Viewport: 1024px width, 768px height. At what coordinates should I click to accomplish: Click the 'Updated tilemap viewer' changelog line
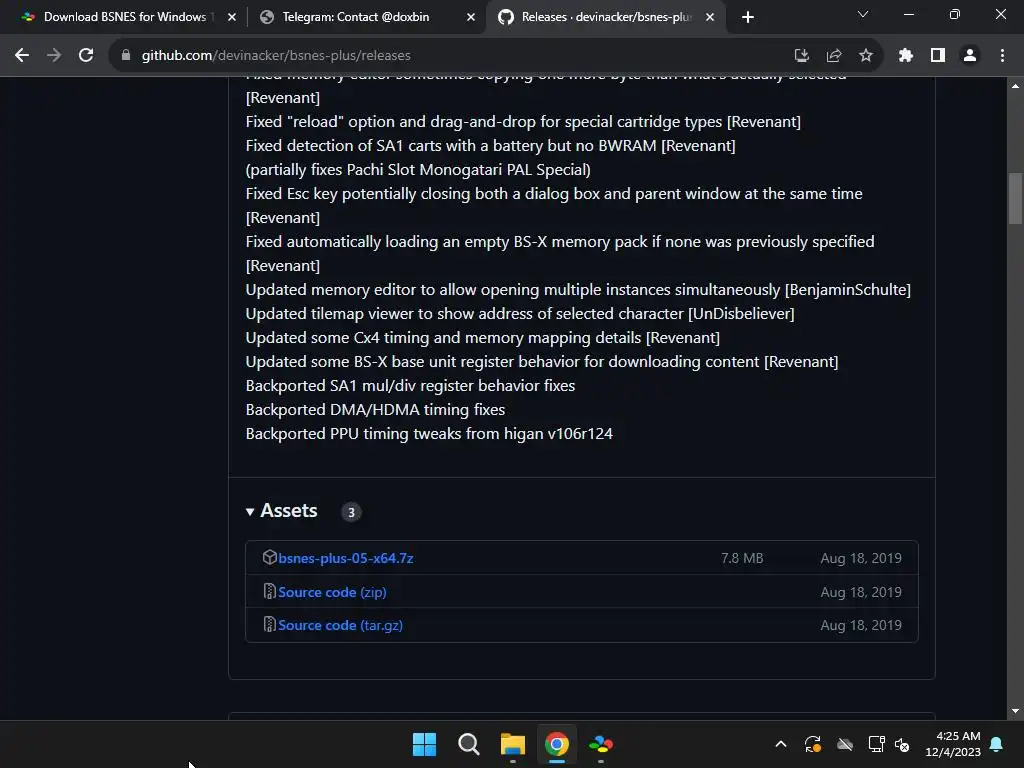pos(520,313)
